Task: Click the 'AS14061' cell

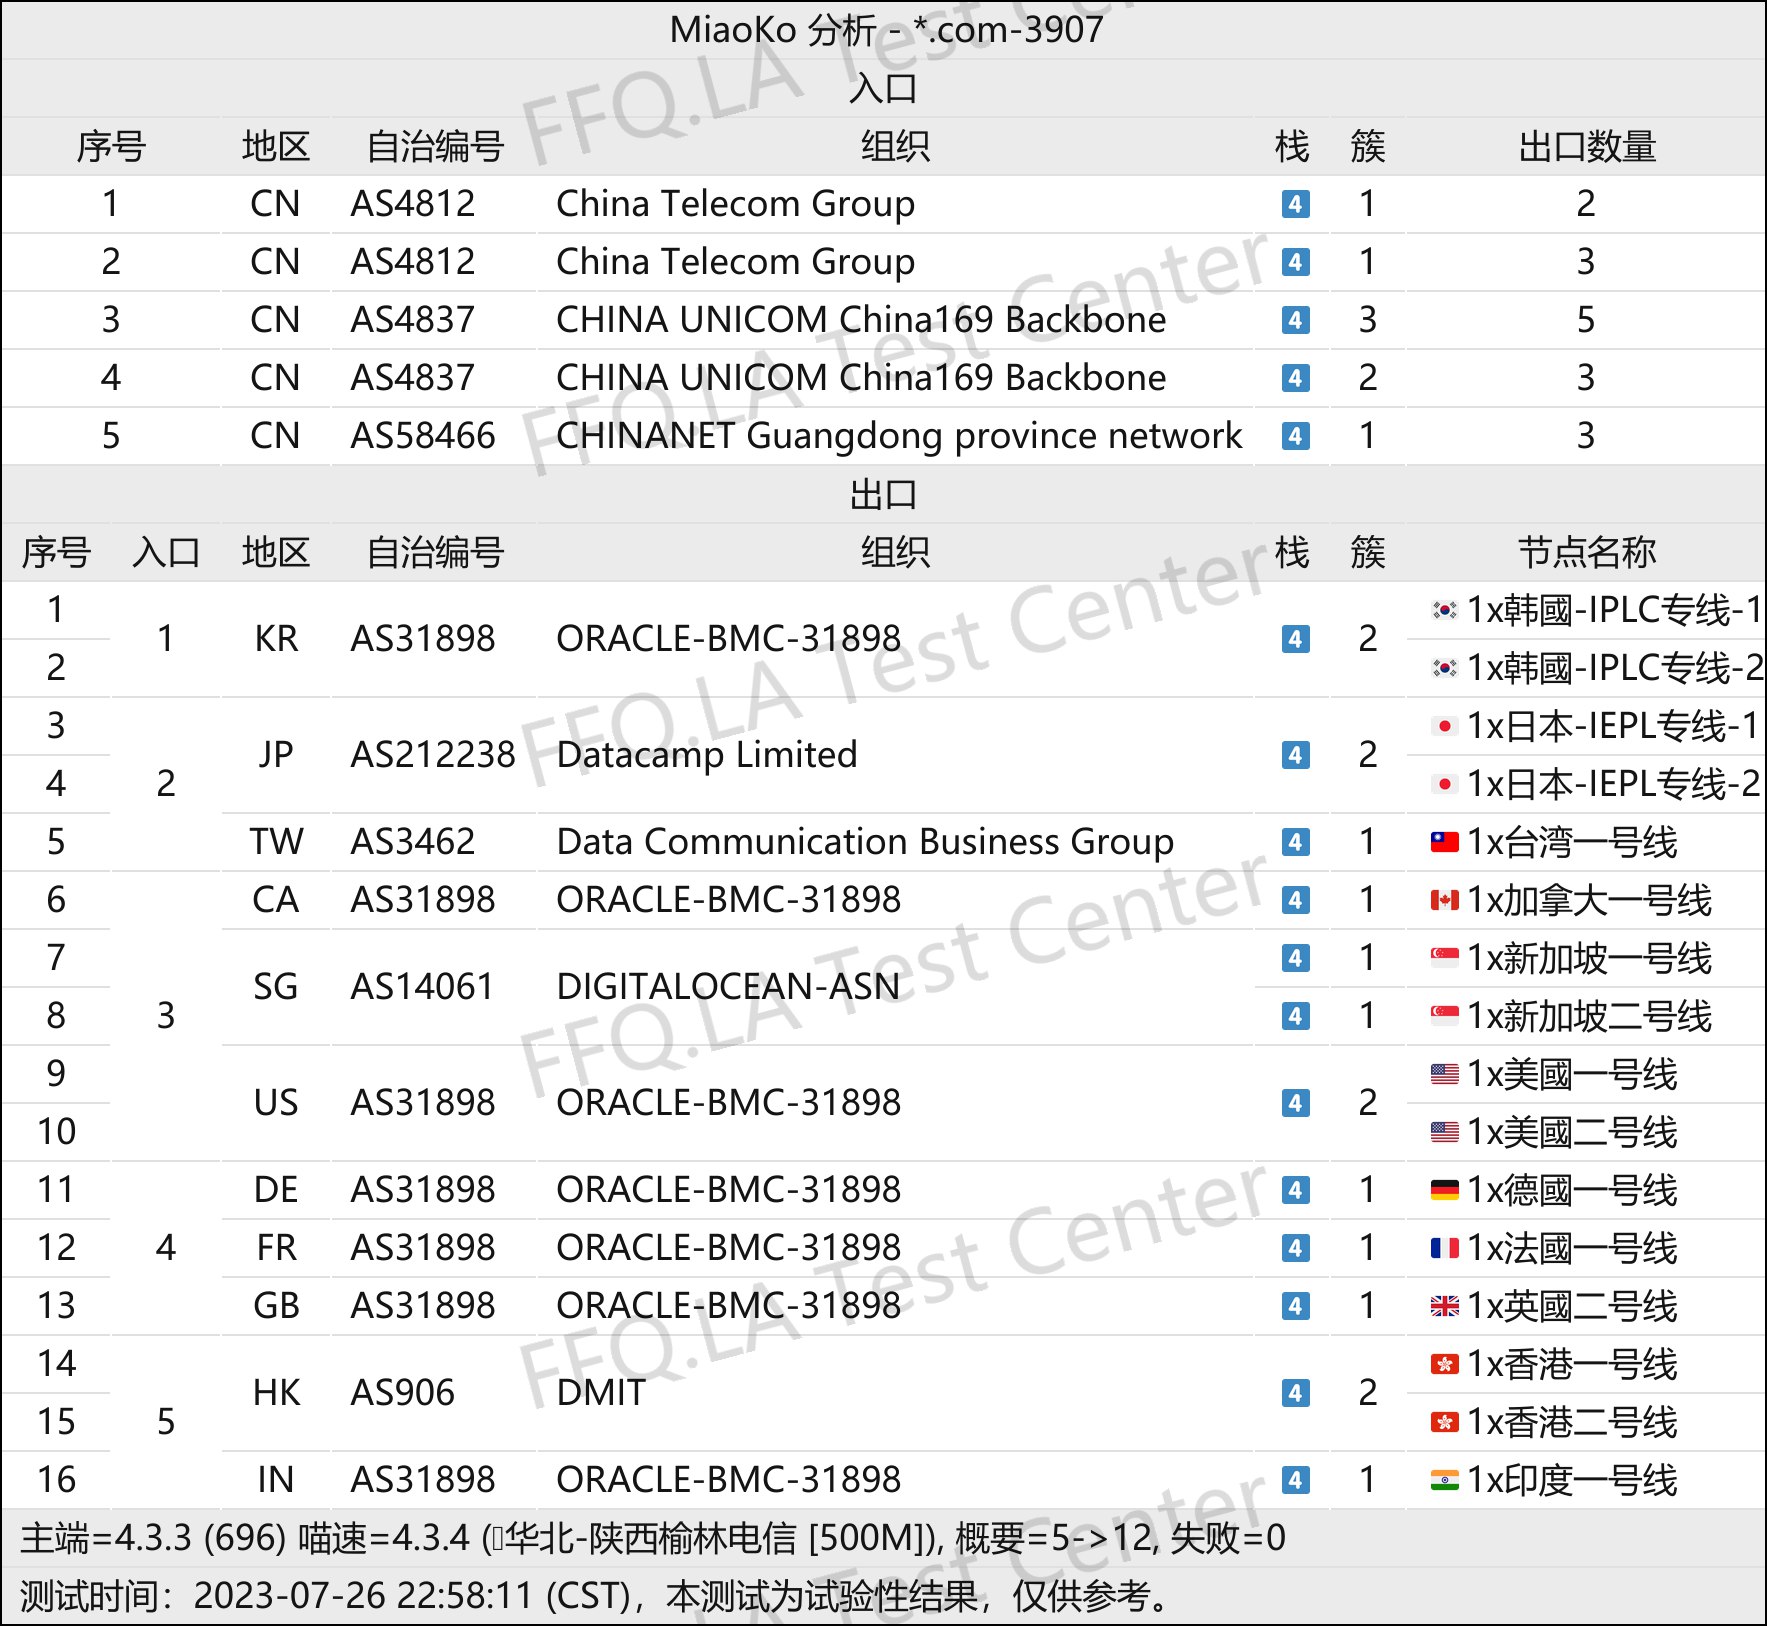Action: pos(422,987)
